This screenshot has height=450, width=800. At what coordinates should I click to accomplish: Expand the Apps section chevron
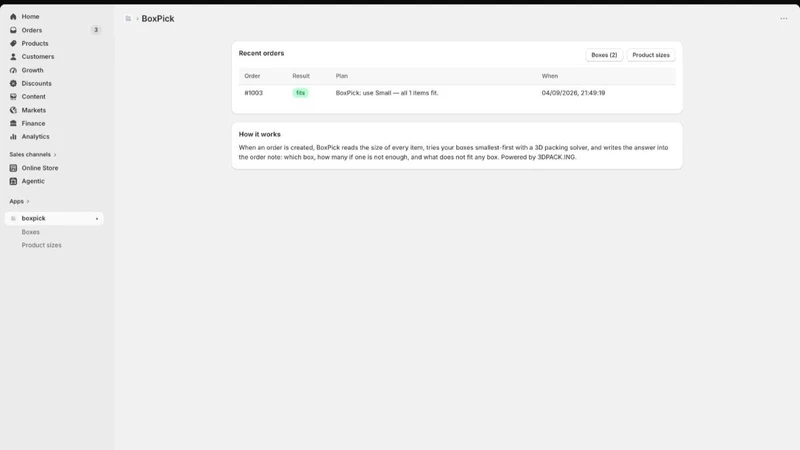click(28, 202)
